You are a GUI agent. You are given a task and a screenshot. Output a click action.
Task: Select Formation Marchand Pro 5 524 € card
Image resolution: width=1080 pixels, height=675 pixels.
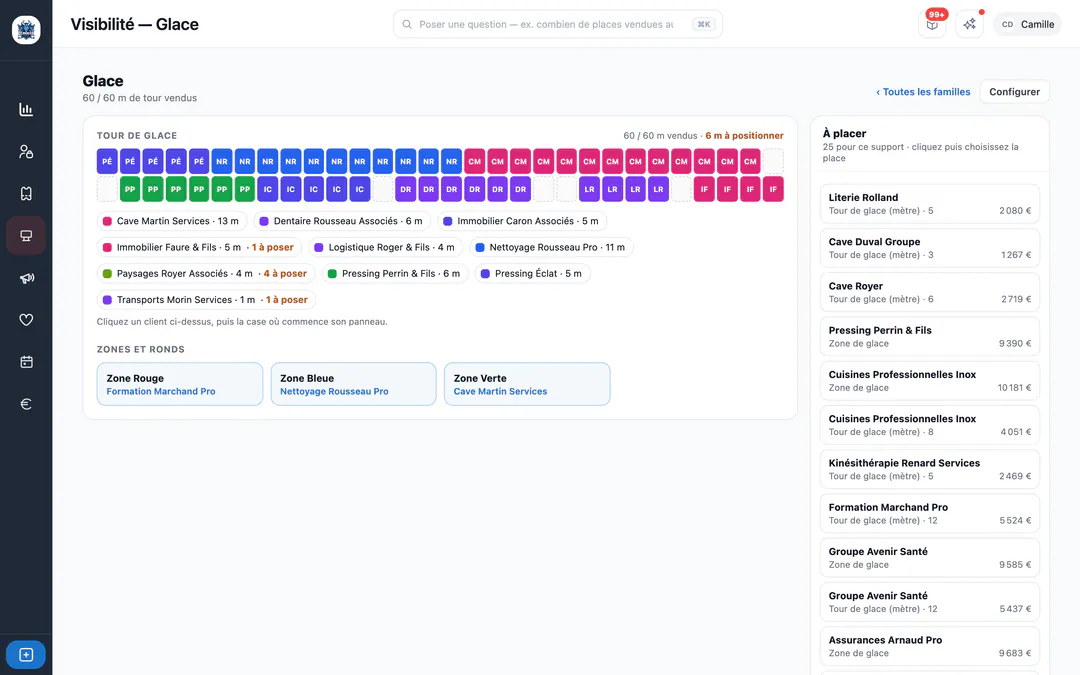click(929, 514)
